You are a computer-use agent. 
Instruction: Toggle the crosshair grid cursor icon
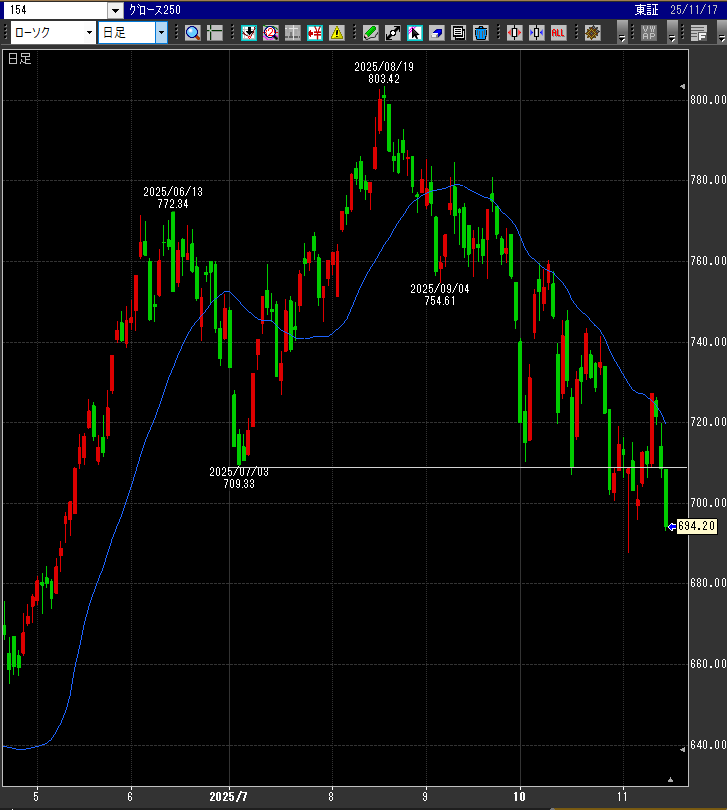pos(215,33)
